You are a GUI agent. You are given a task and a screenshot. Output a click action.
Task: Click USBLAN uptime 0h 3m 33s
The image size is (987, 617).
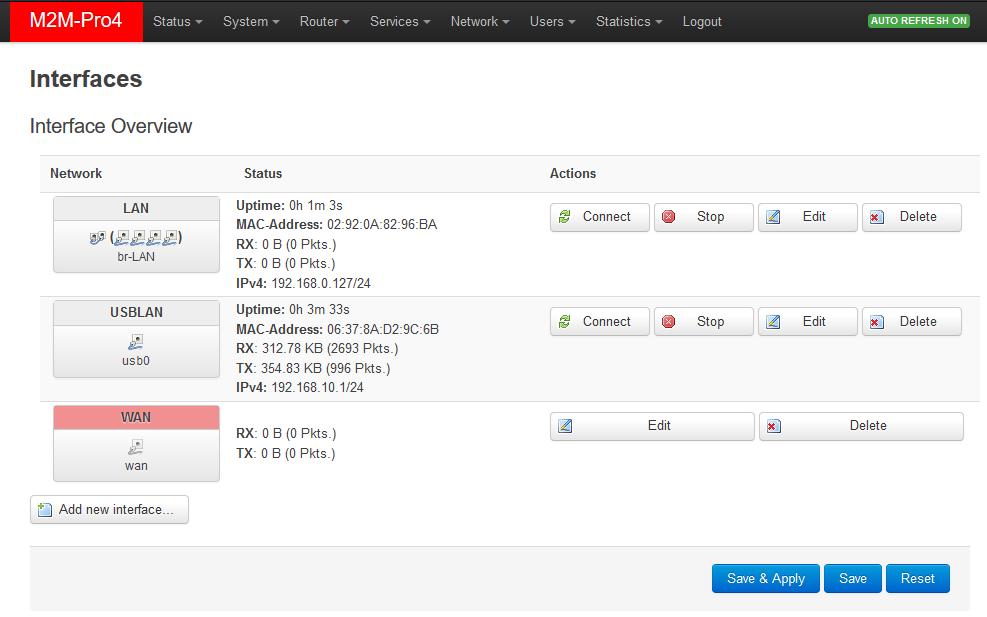[319, 309]
